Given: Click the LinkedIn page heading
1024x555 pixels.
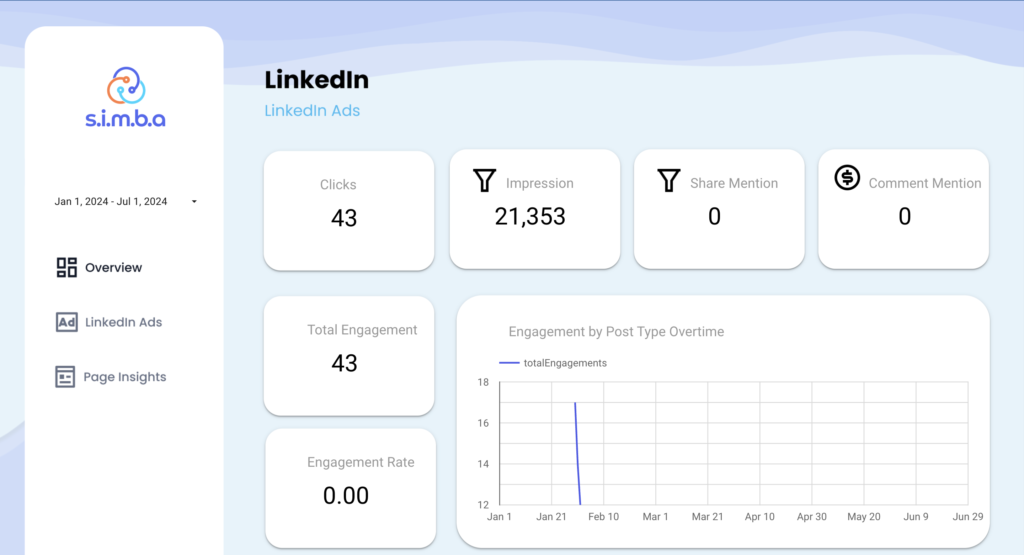Looking at the screenshot, I should click(316, 80).
